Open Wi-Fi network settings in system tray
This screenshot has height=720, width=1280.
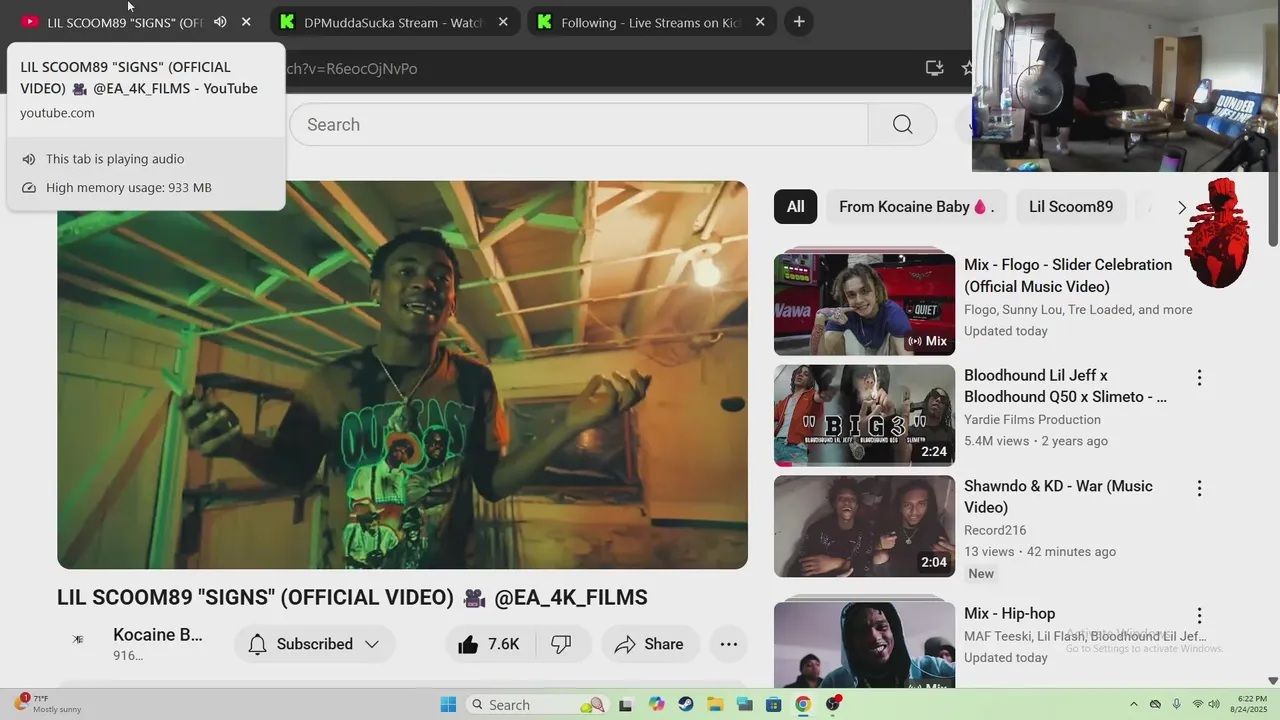point(1198,704)
